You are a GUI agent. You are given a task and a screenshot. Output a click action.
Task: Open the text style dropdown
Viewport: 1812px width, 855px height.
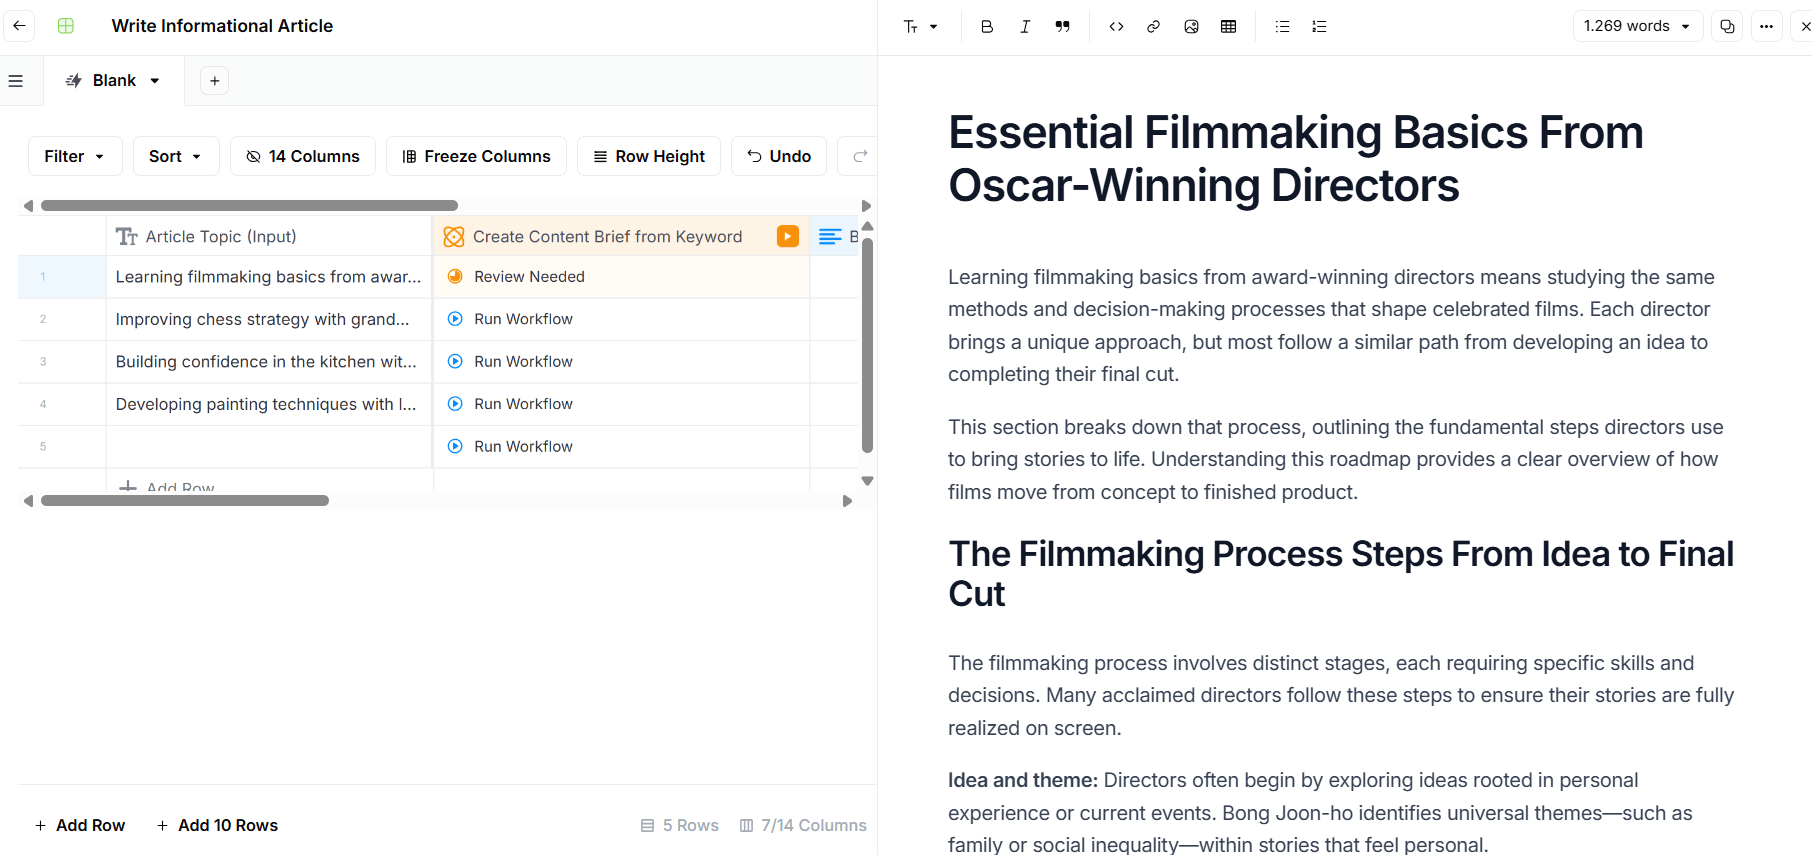click(x=920, y=27)
